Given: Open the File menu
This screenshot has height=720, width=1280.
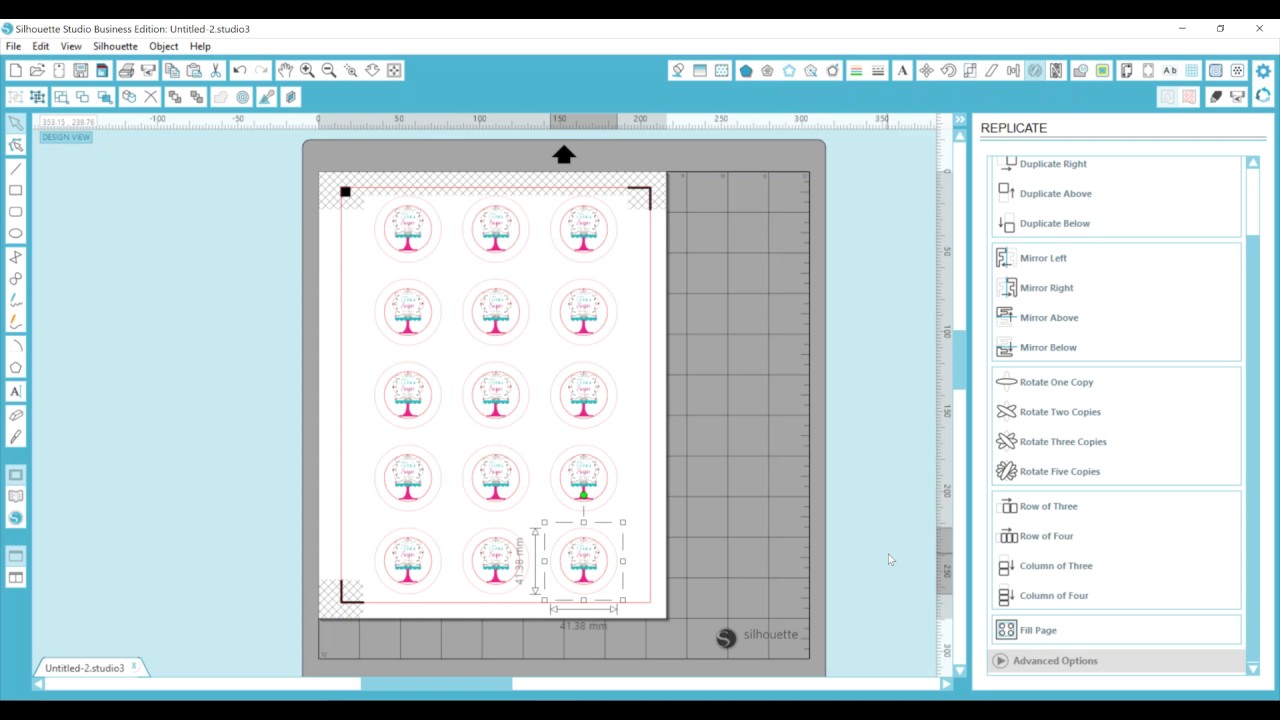Looking at the screenshot, I should click(x=13, y=46).
